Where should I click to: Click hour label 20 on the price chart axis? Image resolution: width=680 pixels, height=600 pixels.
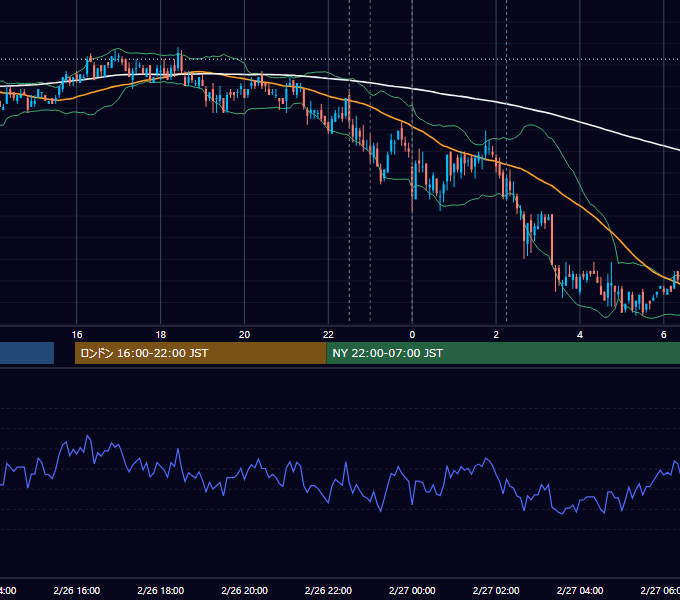click(x=245, y=334)
